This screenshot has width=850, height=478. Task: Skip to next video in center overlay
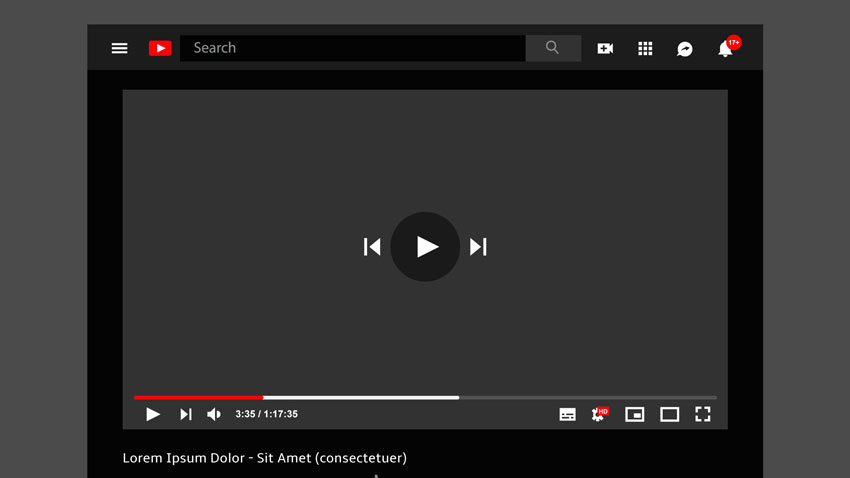478,247
